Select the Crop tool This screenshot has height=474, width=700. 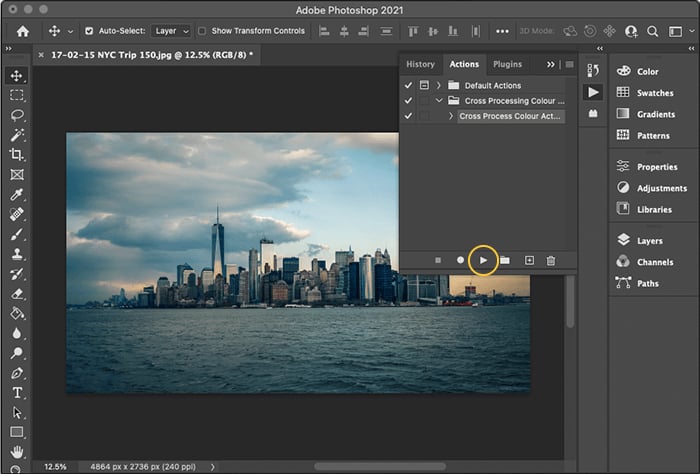17,154
